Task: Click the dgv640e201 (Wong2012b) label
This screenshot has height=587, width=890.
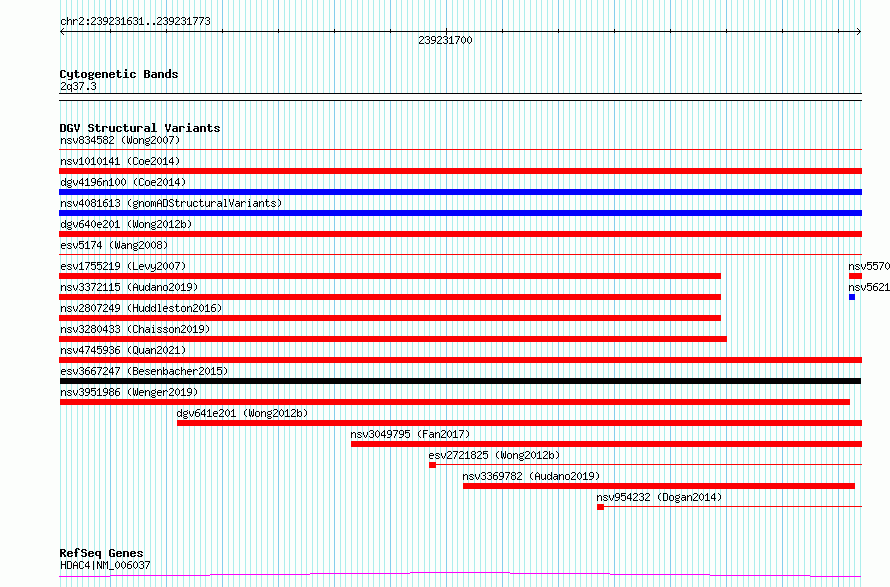Action: pyautogui.click(x=126, y=224)
